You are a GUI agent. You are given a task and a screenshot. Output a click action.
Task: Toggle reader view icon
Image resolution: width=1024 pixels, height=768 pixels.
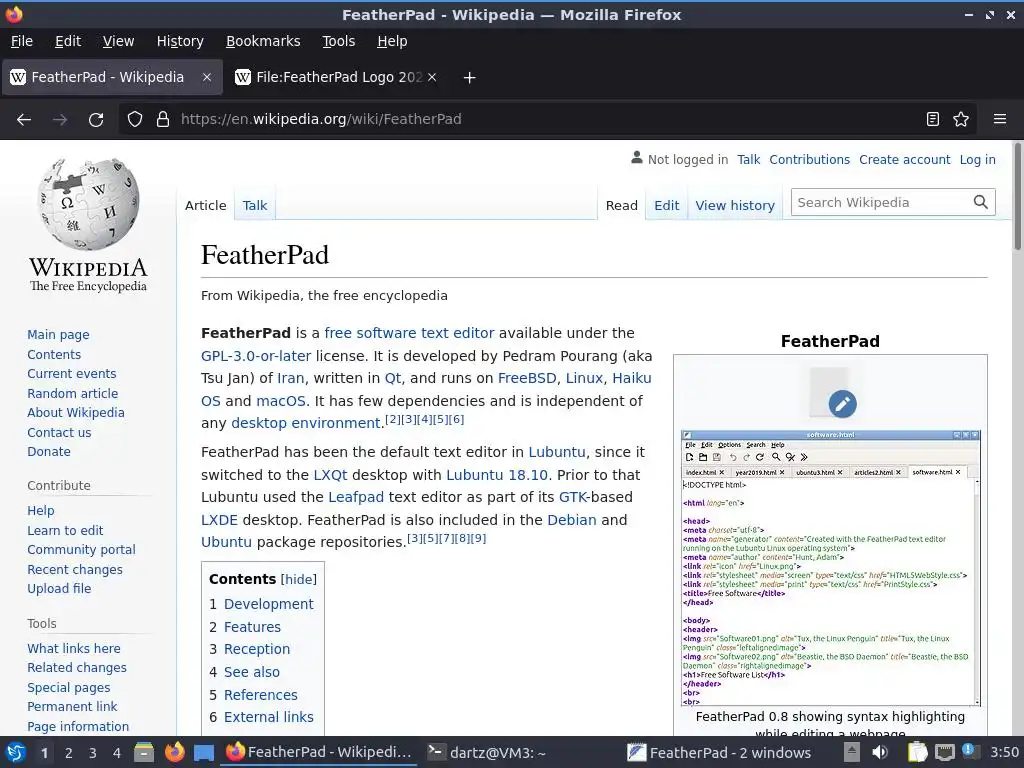pos(933,119)
